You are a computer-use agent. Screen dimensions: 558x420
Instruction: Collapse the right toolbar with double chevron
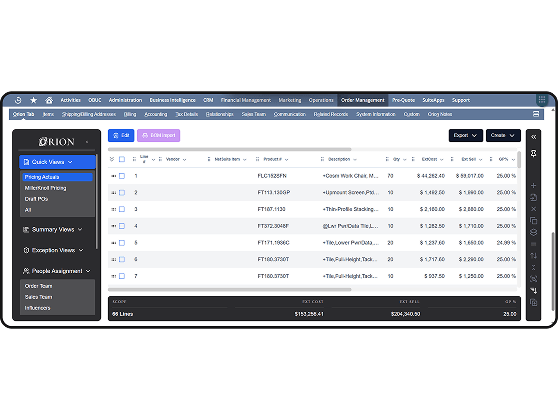533,137
